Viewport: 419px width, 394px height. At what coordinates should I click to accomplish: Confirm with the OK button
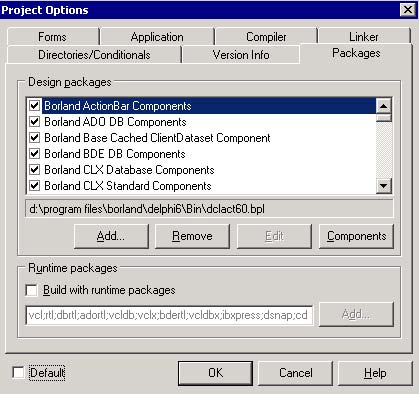[x=215, y=373]
